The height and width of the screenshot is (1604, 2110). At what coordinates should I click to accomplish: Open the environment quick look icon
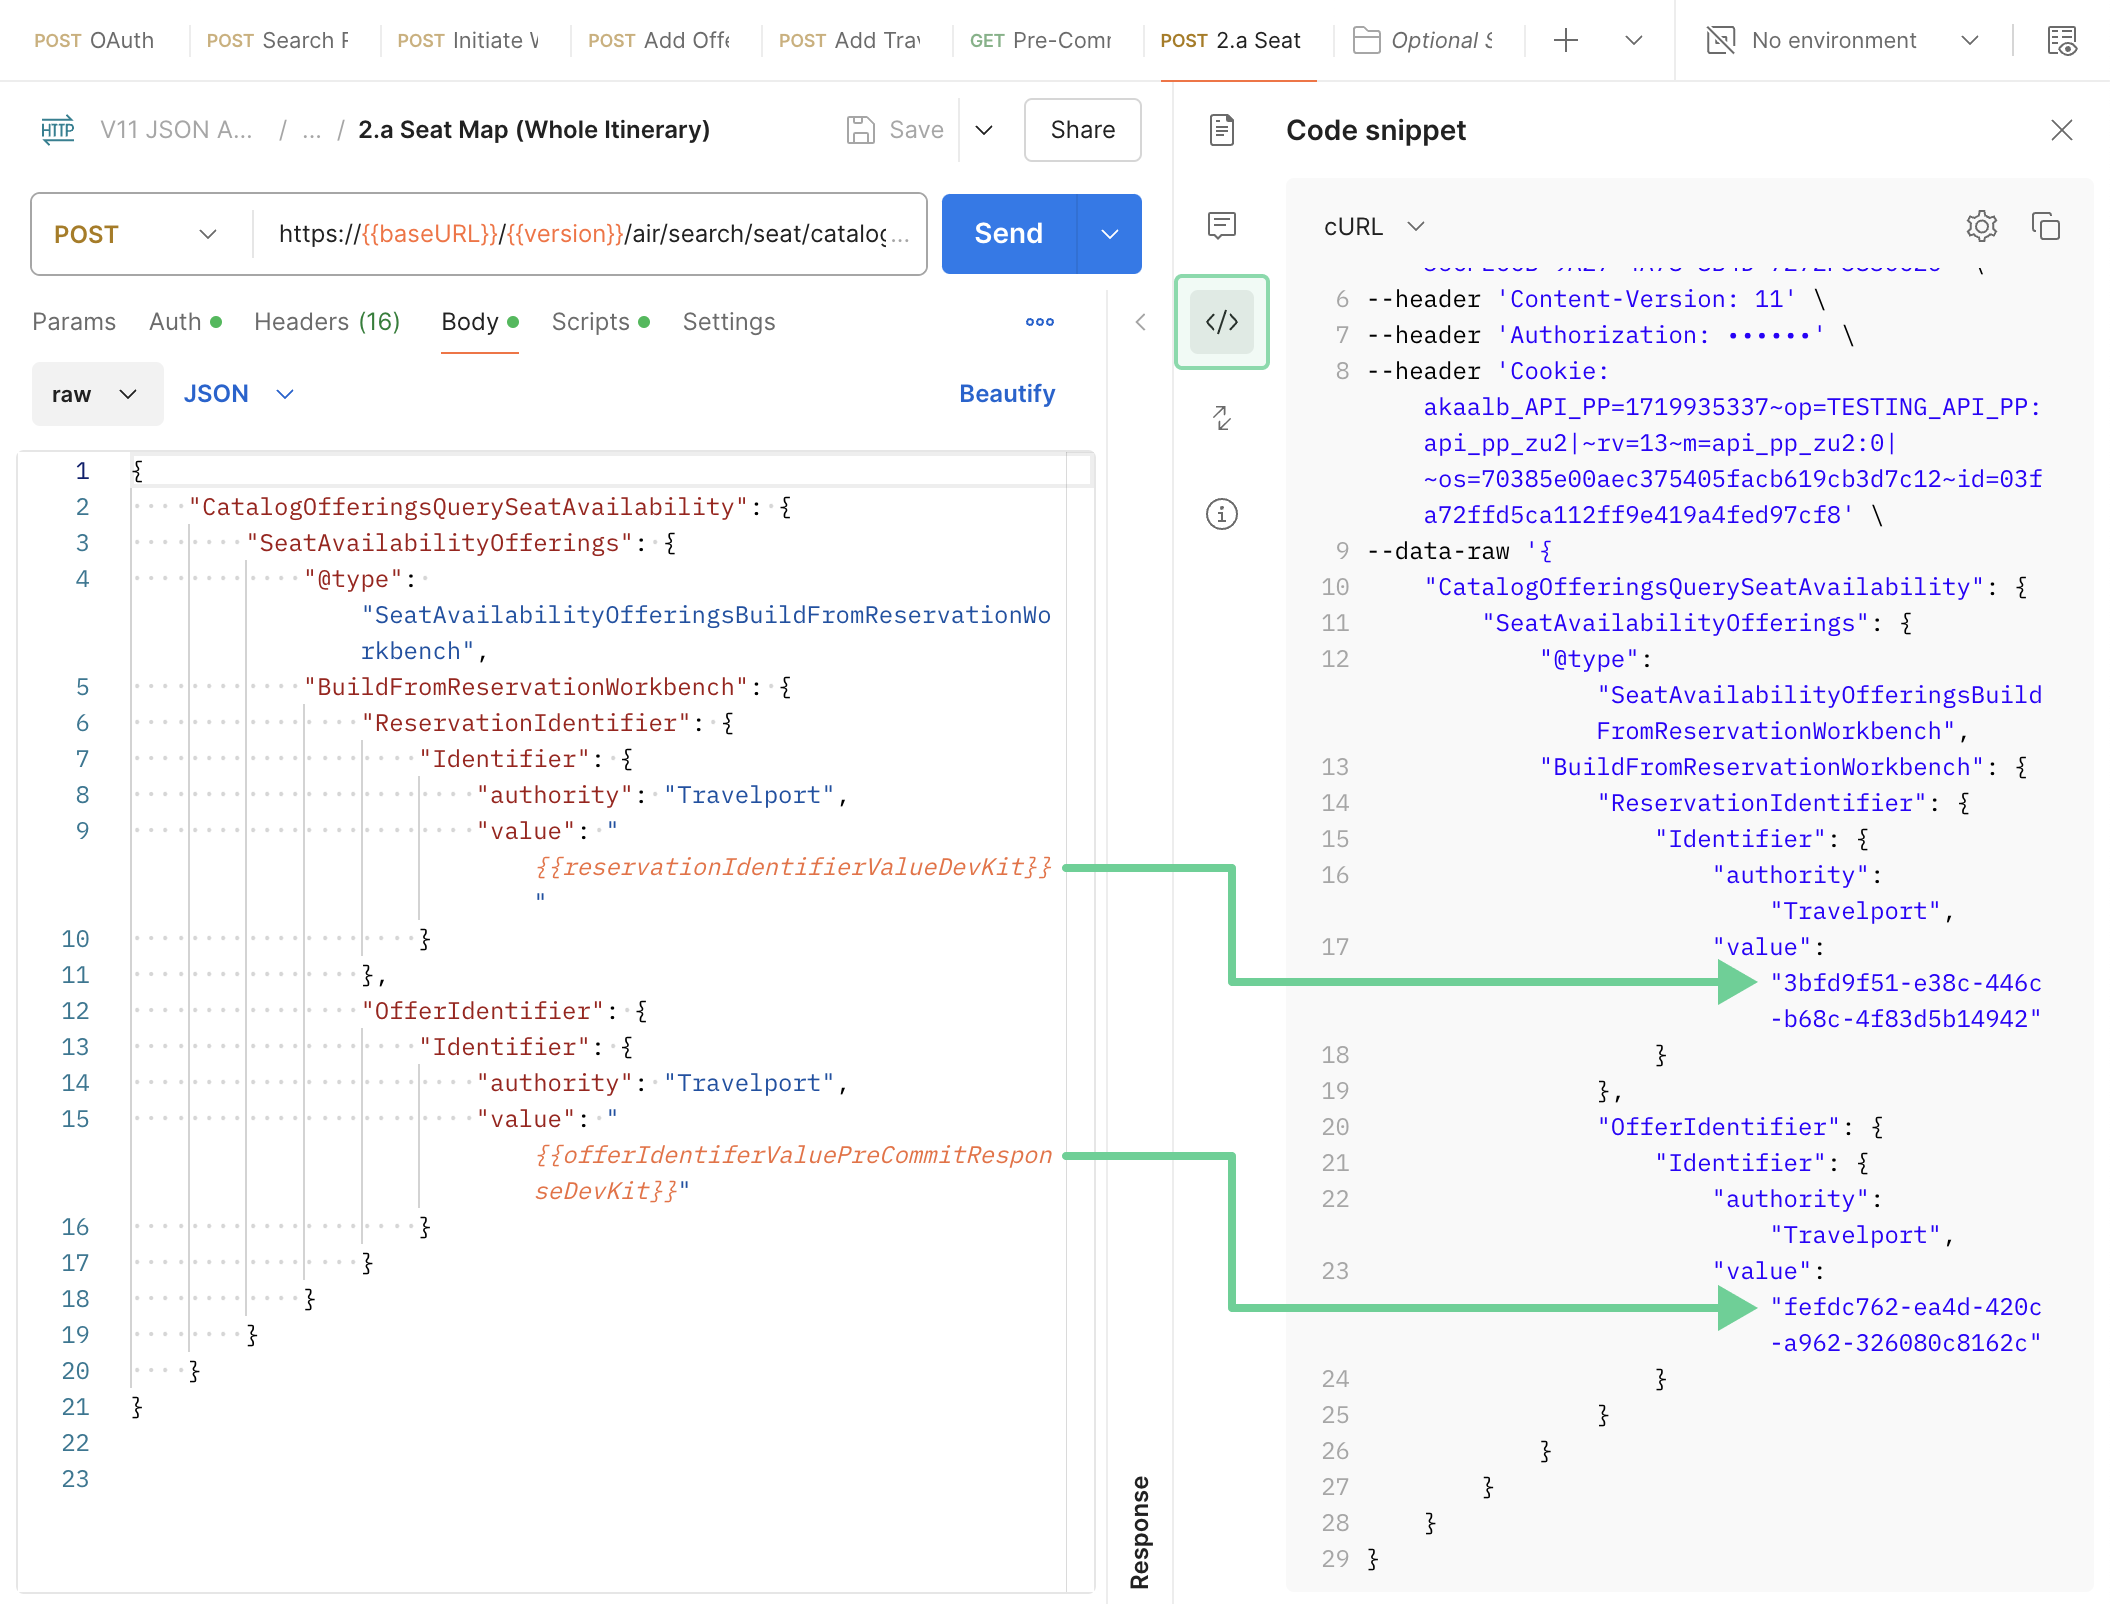(2061, 41)
